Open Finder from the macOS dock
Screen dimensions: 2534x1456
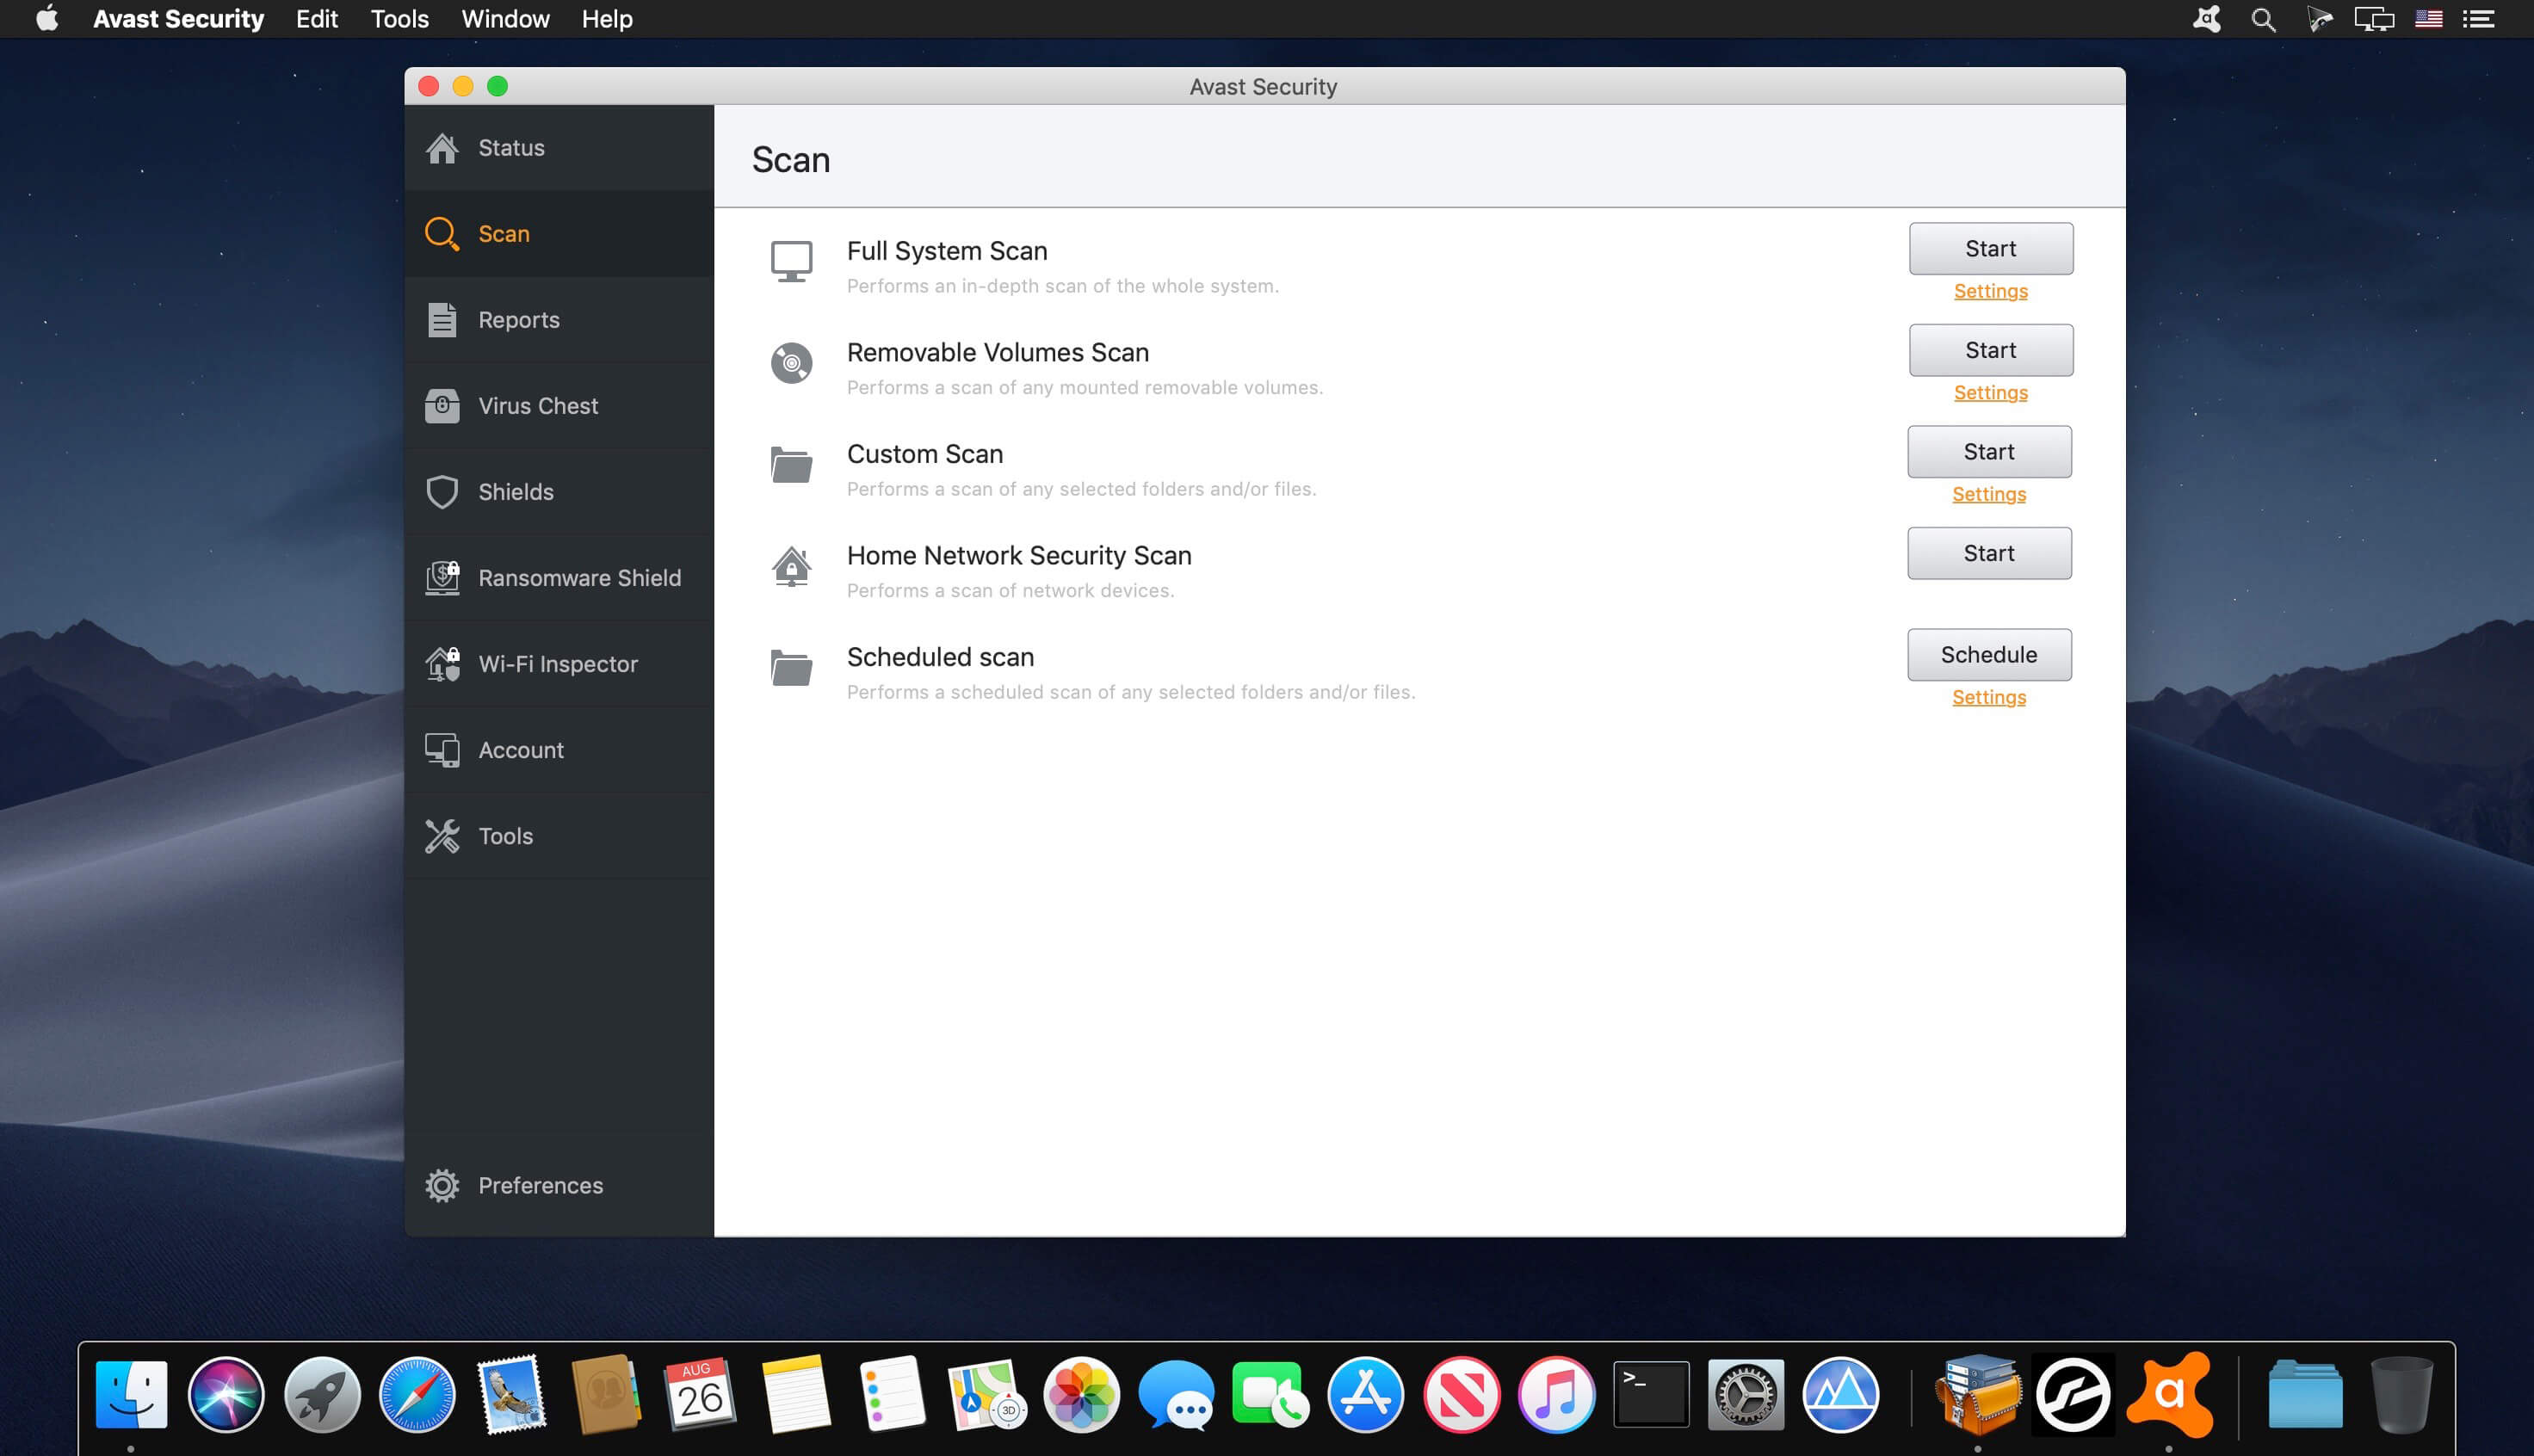point(131,1391)
